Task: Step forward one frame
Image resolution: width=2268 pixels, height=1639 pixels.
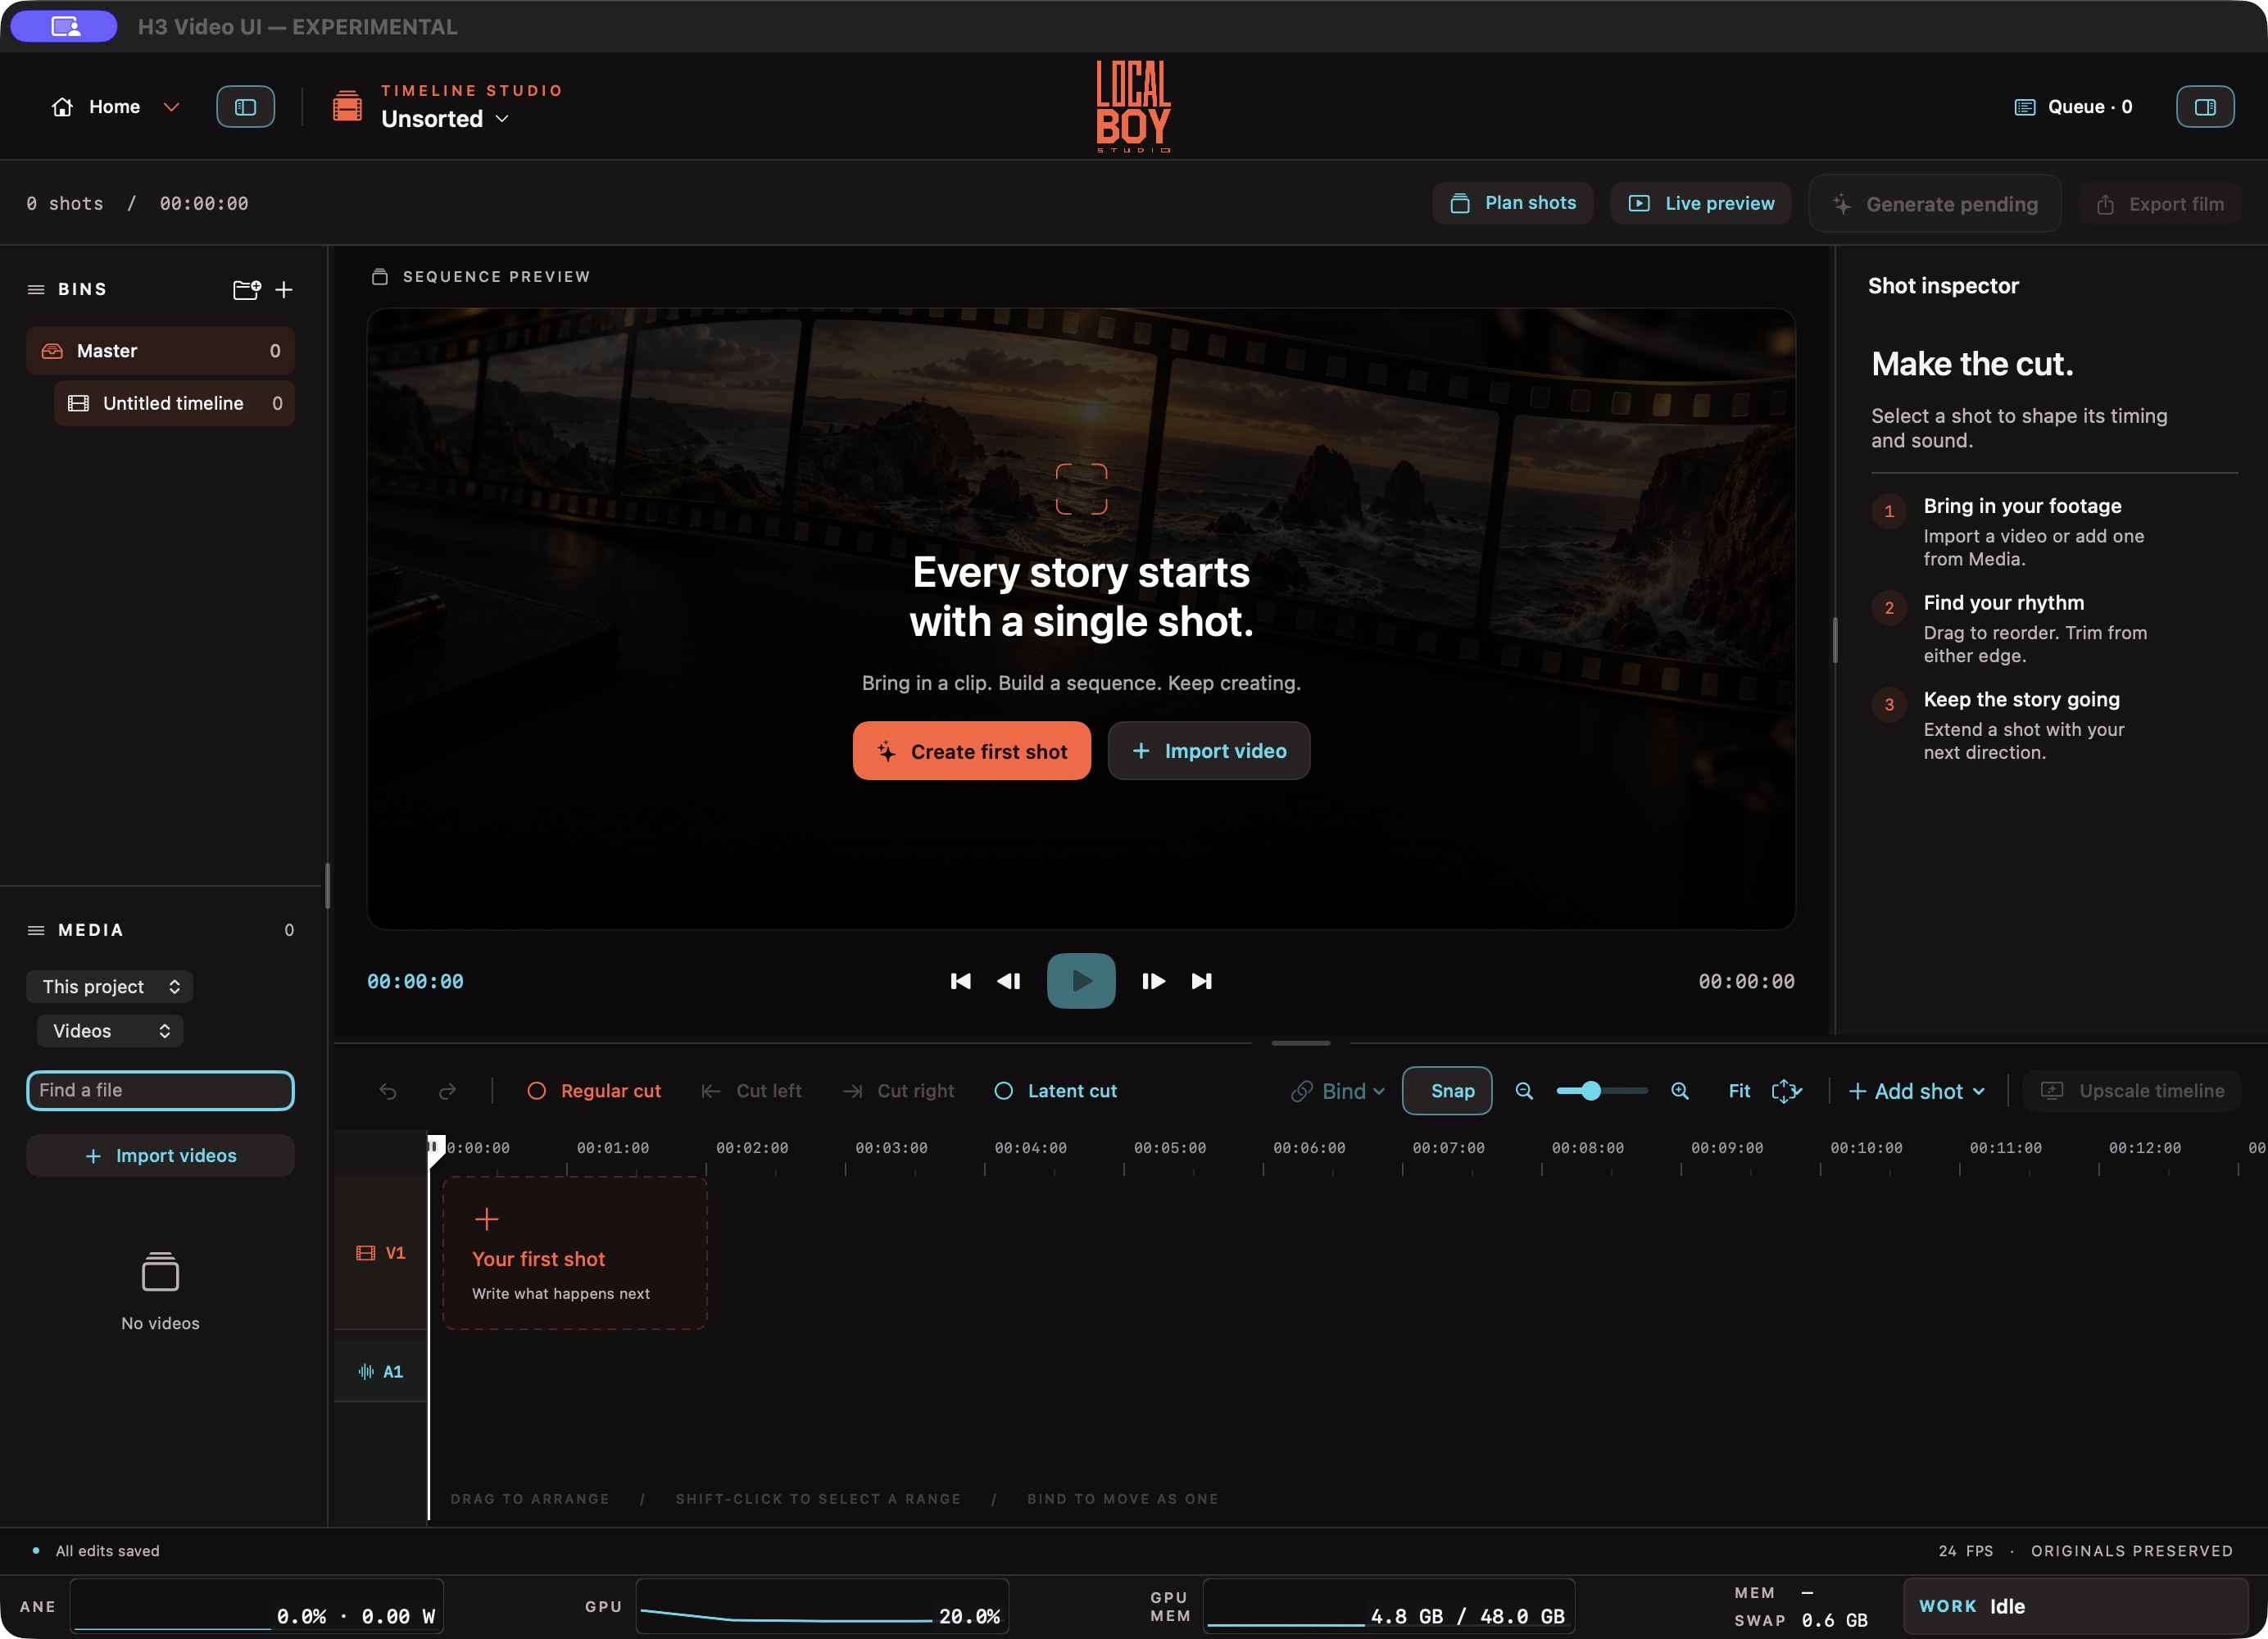Action: point(1153,981)
